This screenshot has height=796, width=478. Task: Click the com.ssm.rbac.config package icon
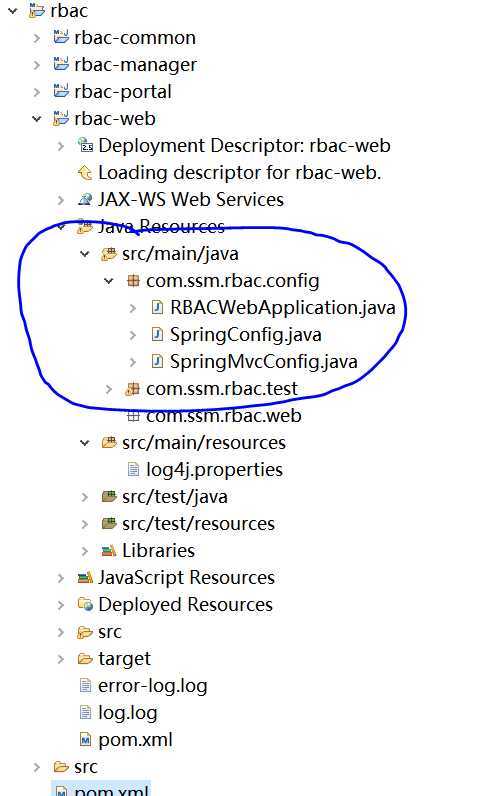point(133,280)
